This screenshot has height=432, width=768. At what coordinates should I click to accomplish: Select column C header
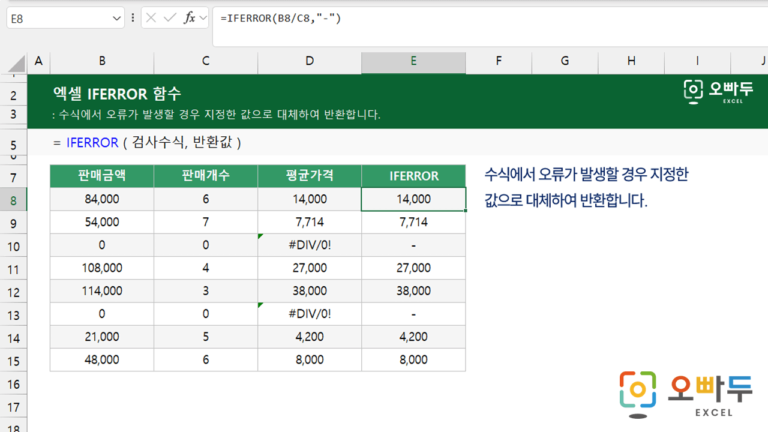206,61
